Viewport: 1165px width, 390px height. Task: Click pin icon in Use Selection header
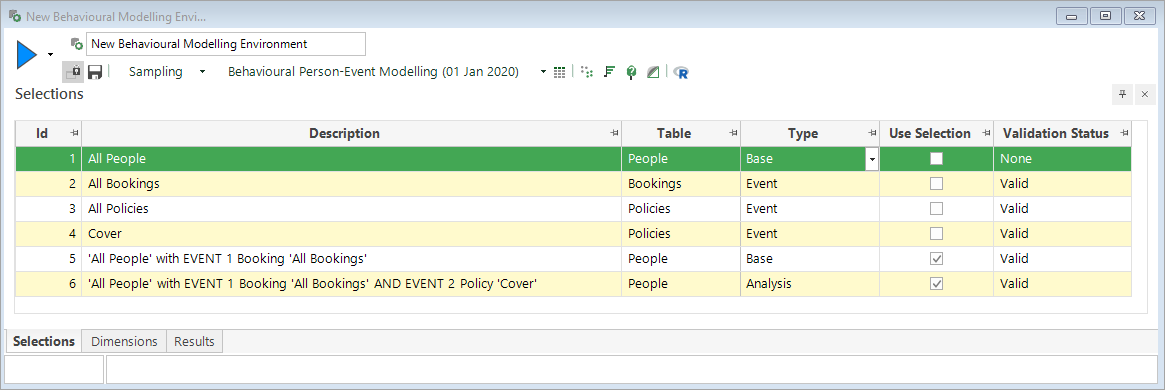[x=986, y=133]
